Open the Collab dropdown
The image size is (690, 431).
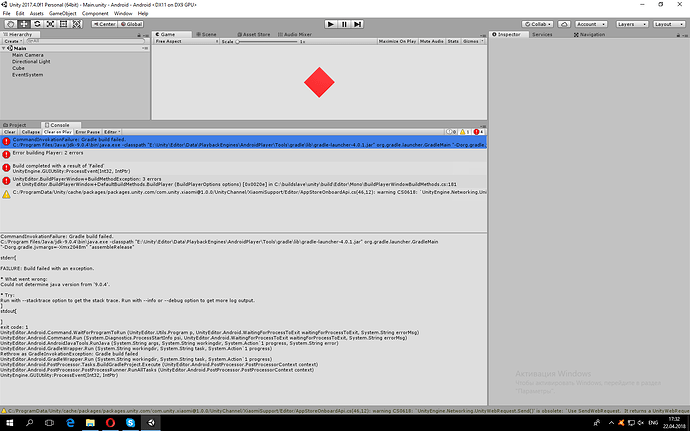tap(537, 24)
